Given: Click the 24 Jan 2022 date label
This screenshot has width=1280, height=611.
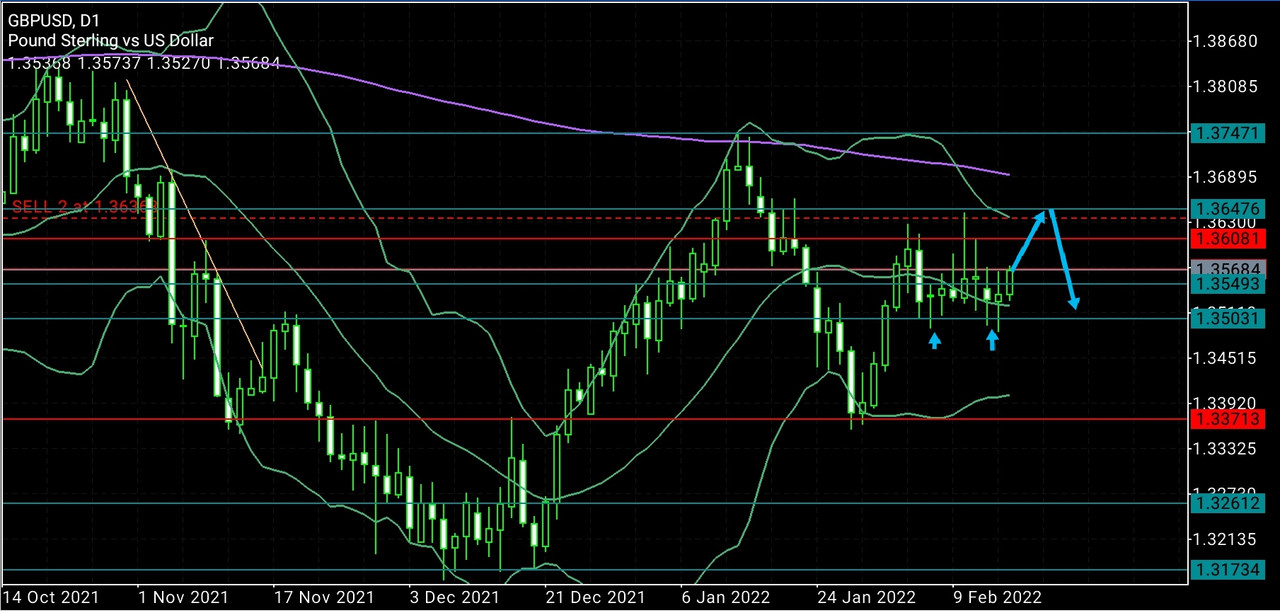Looking at the screenshot, I should 866,597.
